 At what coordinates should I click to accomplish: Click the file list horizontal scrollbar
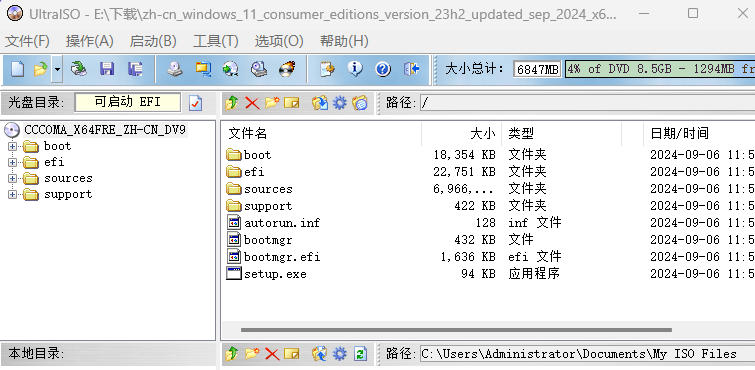coord(456,330)
